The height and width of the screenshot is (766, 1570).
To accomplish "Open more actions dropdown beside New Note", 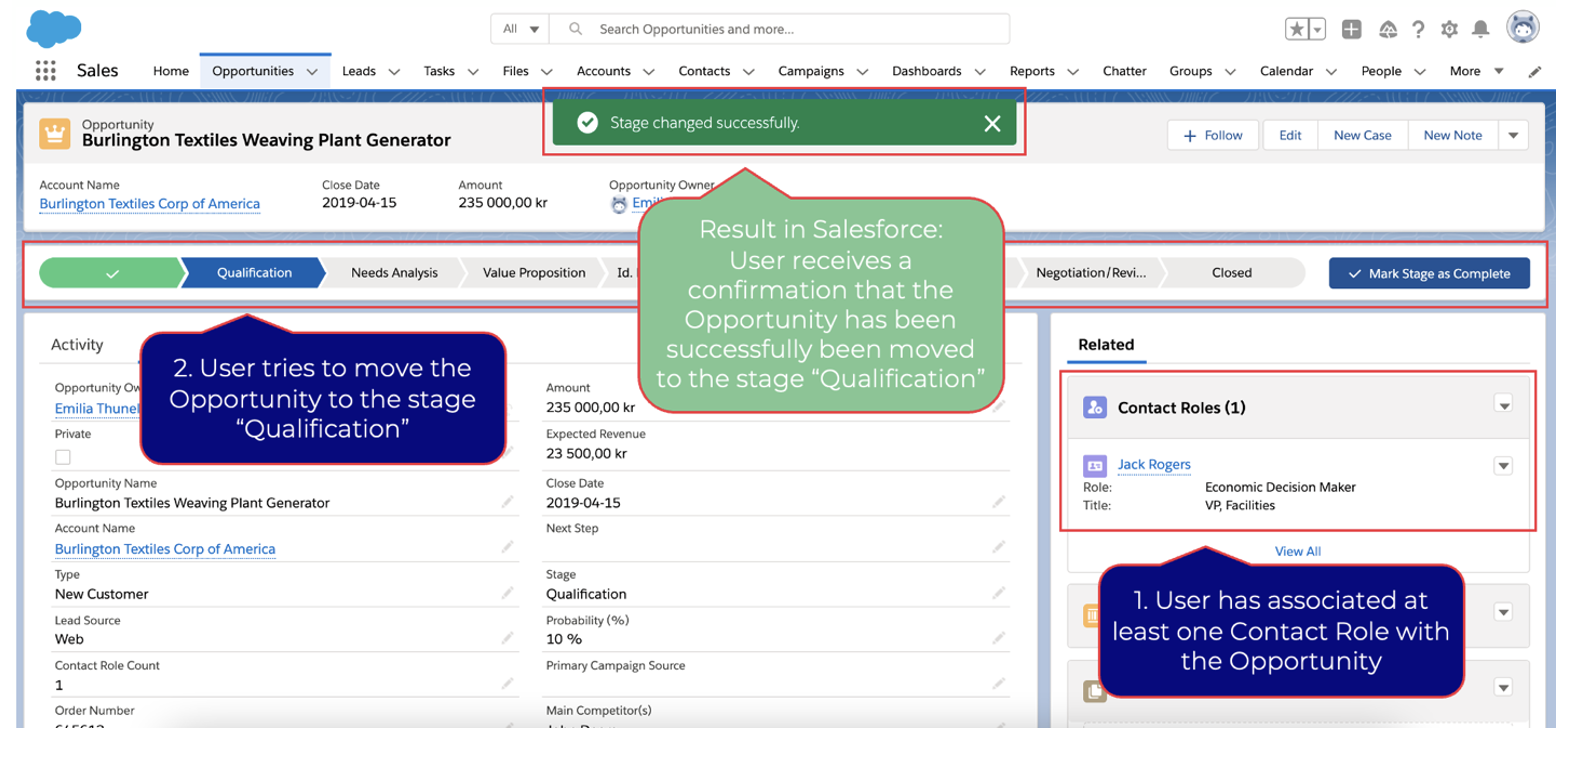I will point(1513,135).
